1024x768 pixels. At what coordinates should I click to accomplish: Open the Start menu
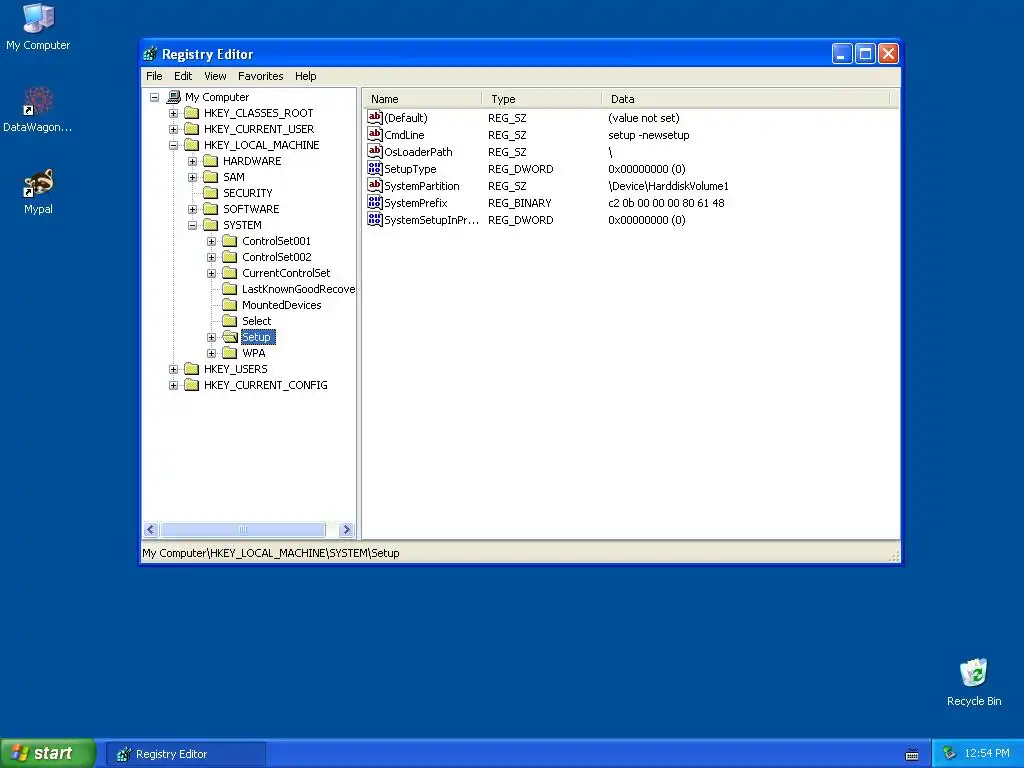pos(48,753)
